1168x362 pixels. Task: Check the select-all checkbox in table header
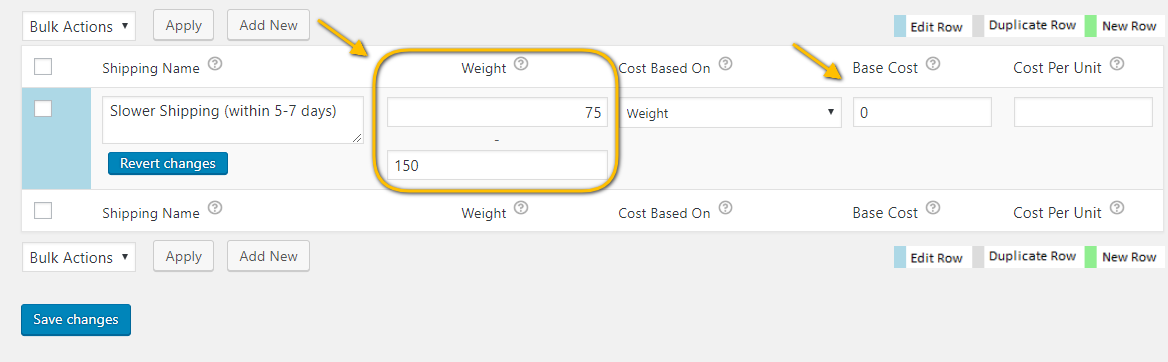click(43, 67)
